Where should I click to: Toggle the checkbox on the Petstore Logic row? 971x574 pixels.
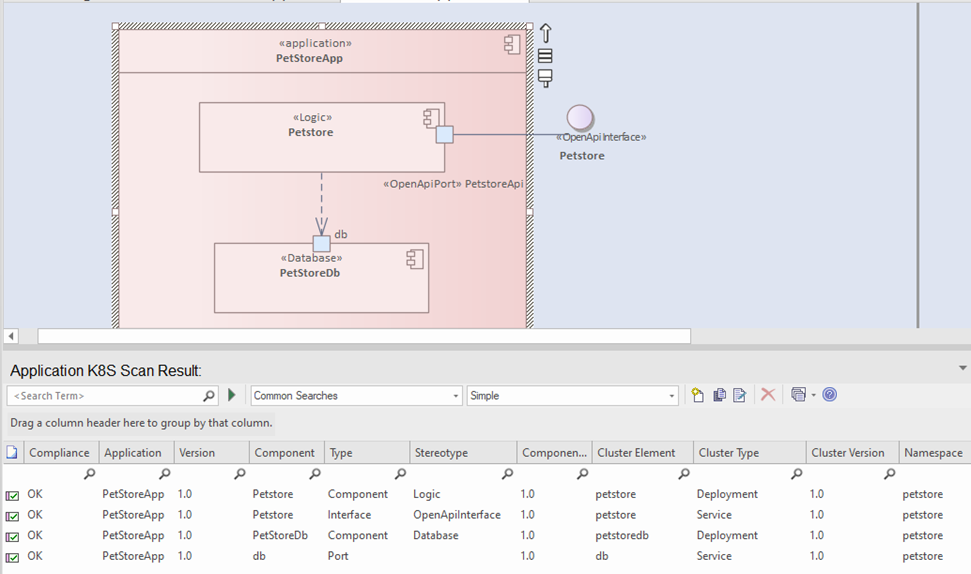12,495
